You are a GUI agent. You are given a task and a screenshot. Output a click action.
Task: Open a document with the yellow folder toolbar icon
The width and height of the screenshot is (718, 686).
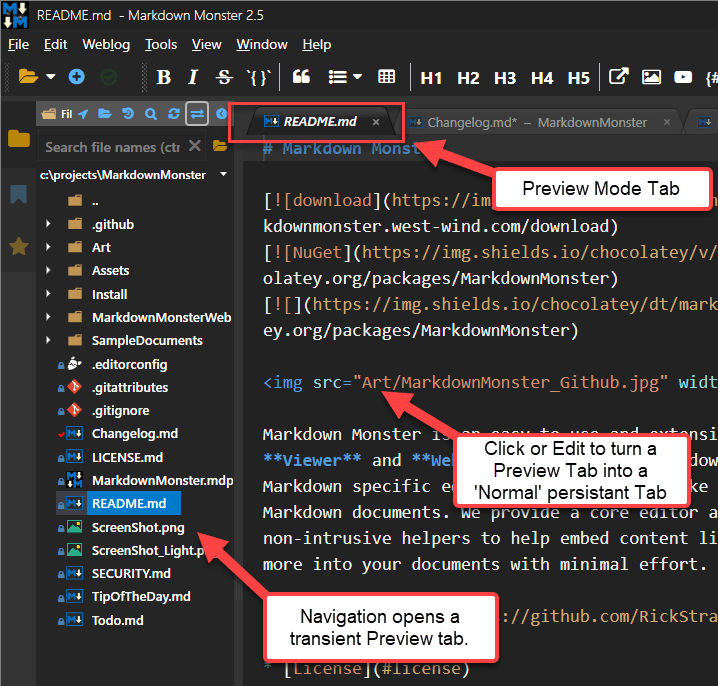(x=28, y=76)
